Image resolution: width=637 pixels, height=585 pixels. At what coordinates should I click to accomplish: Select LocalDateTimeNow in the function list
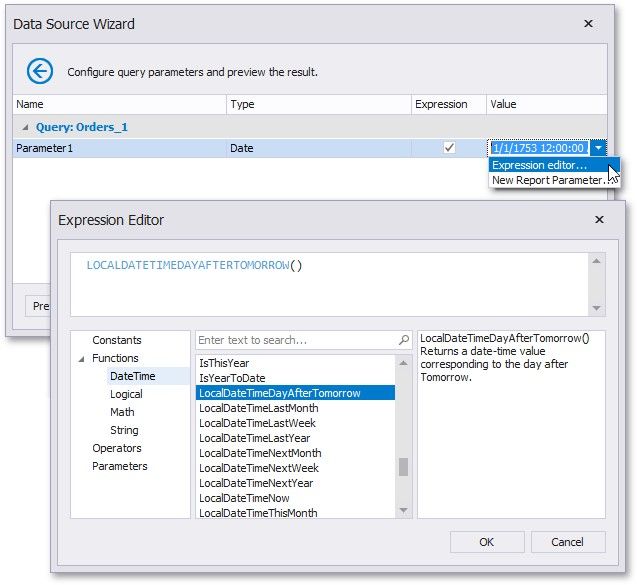(x=244, y=498)
